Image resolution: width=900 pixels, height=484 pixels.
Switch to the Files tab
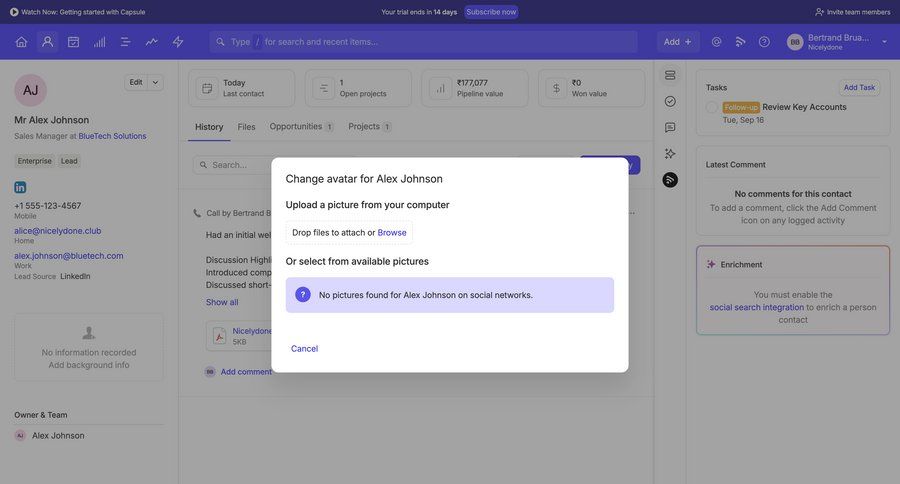pyautogui.click(x=246, y=127)
